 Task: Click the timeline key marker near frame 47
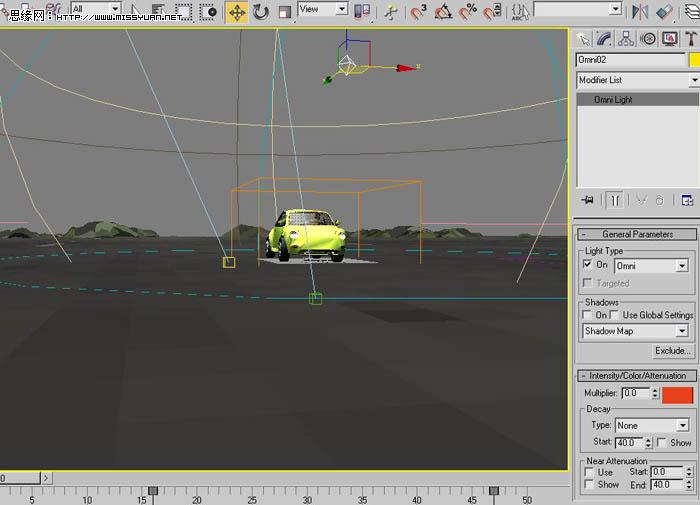[494, 491]
